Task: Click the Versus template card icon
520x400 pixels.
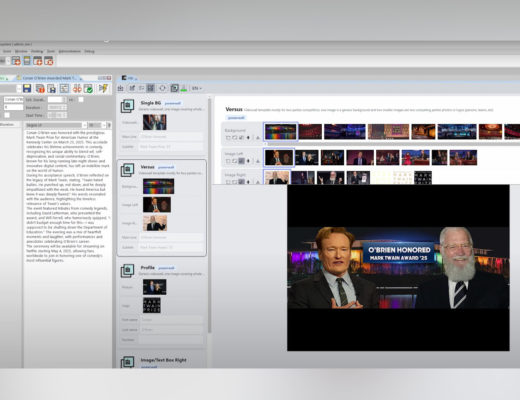Action: point(127,170)
